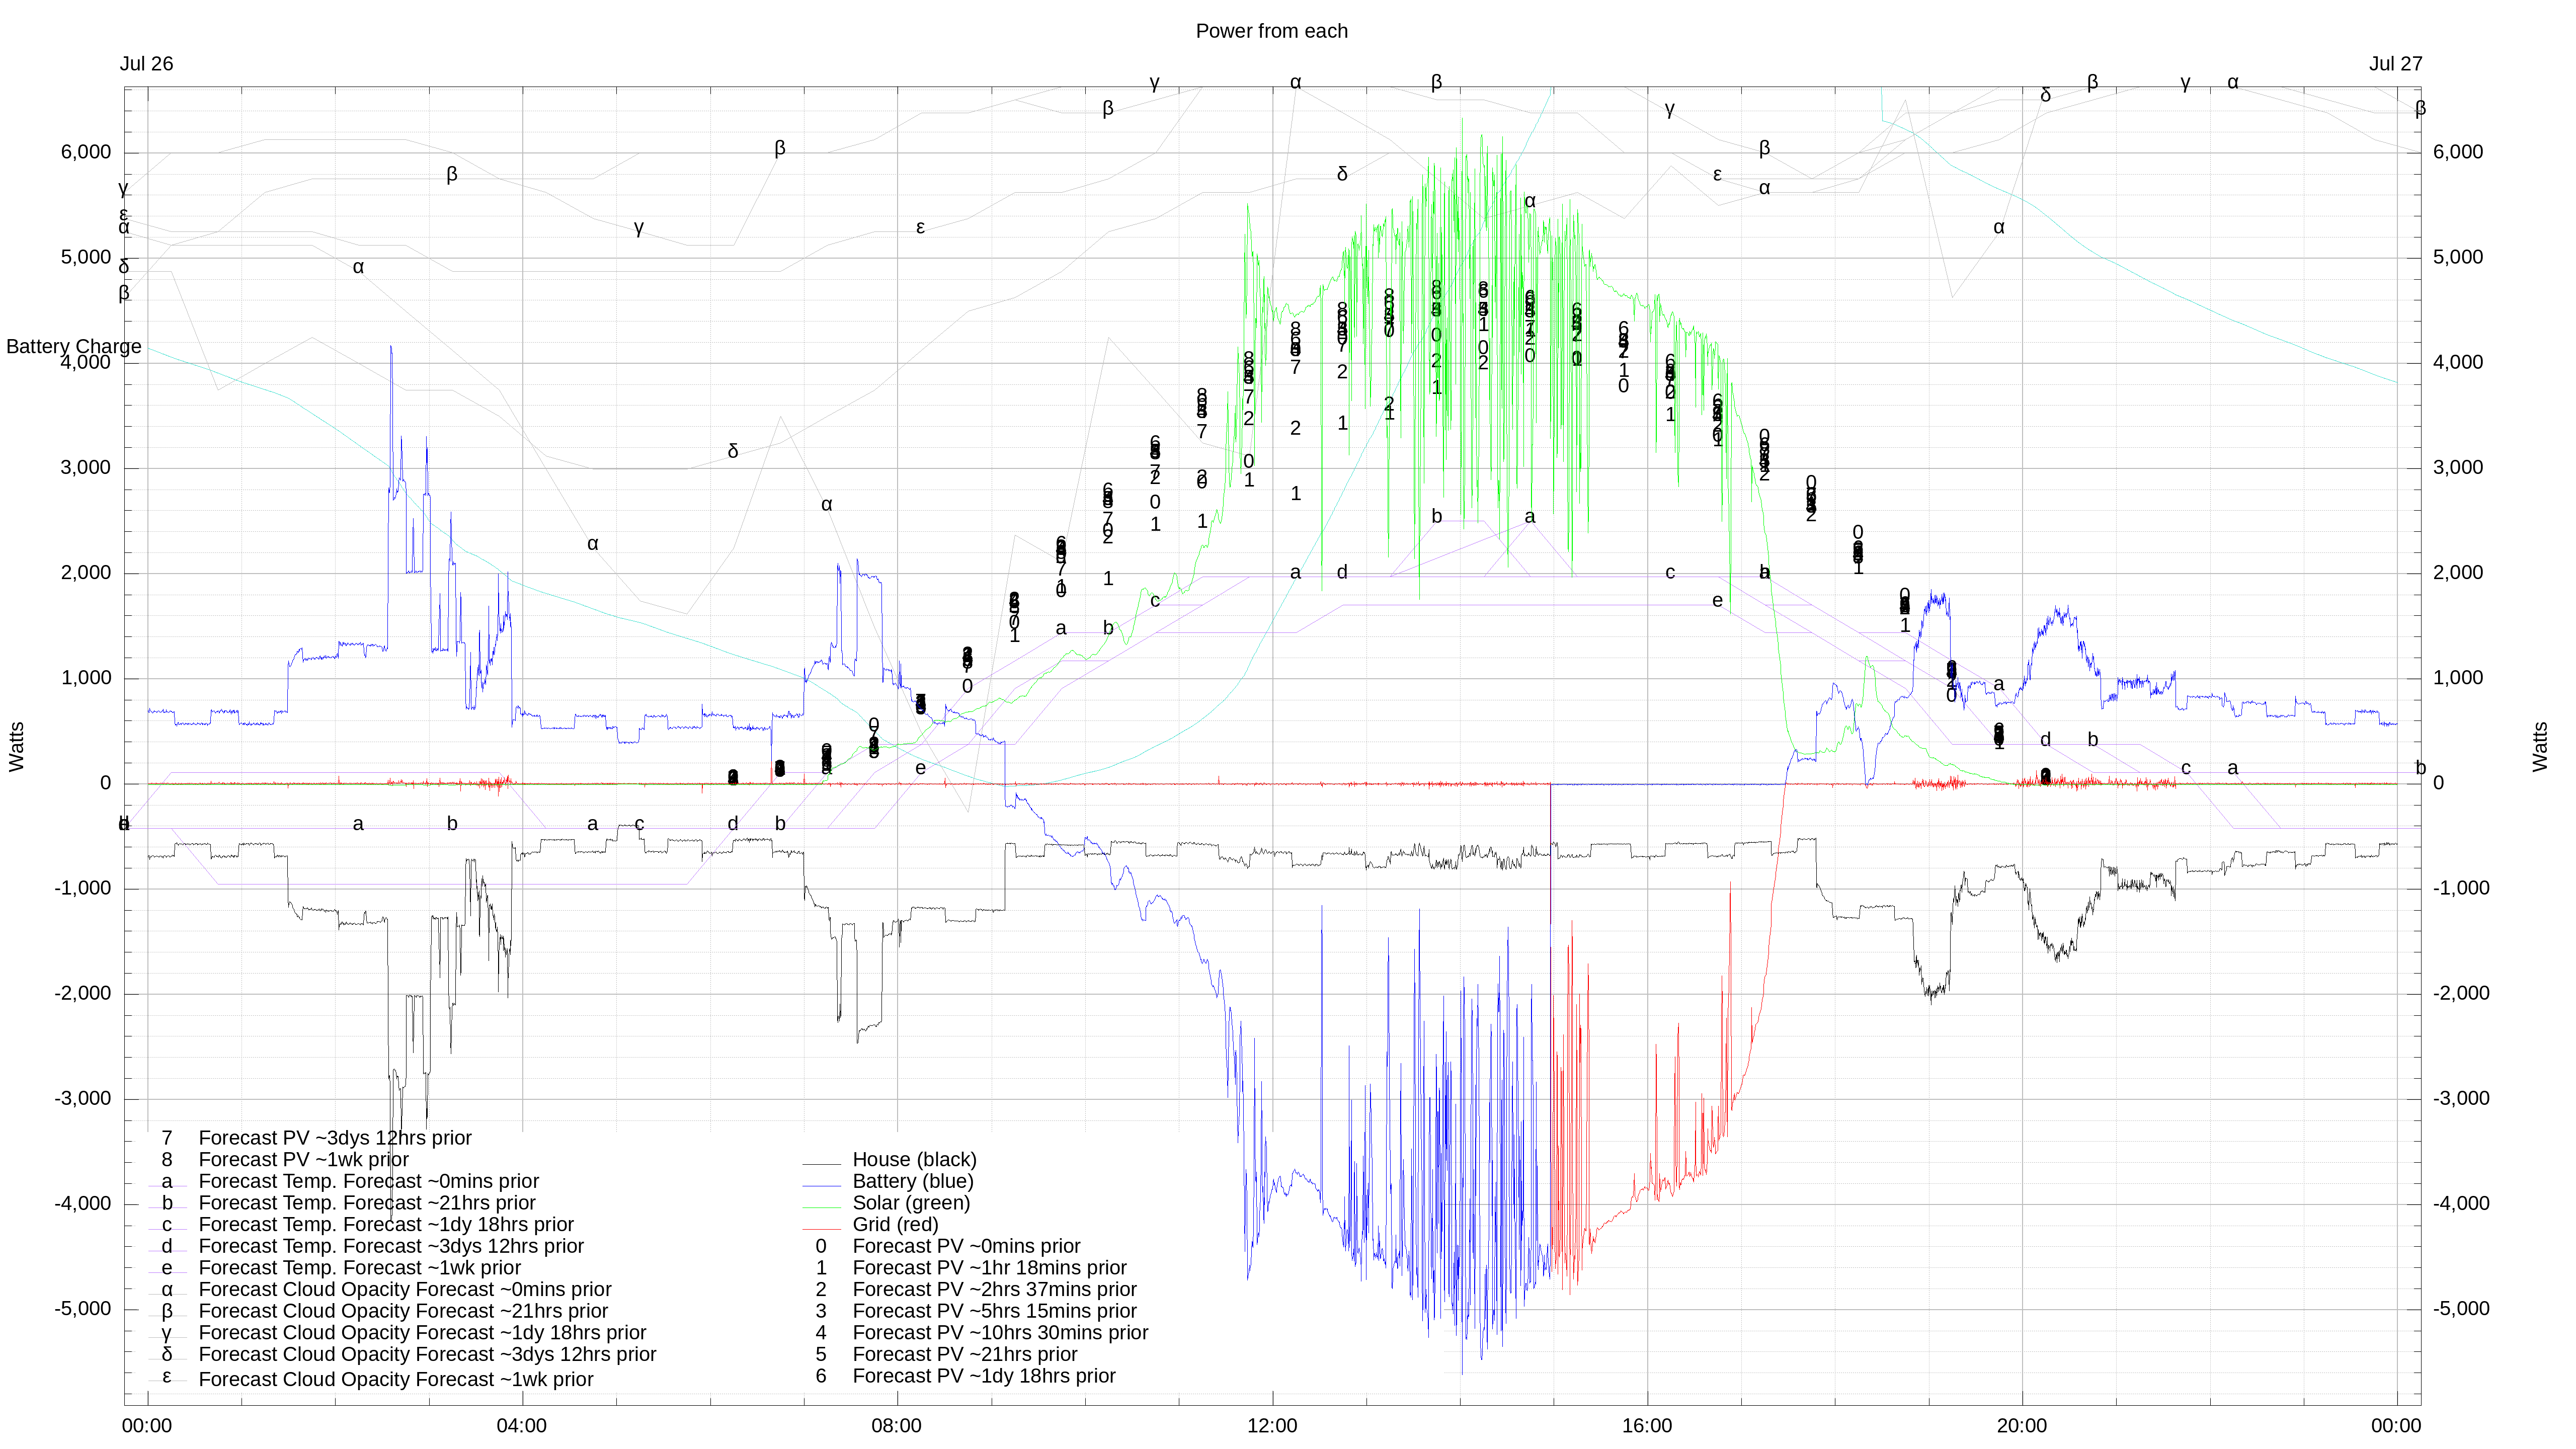Click the '08:00' time axis tick label
The height and width of the screenshot is (1449, 2576).
click(x=897, y=1426)
